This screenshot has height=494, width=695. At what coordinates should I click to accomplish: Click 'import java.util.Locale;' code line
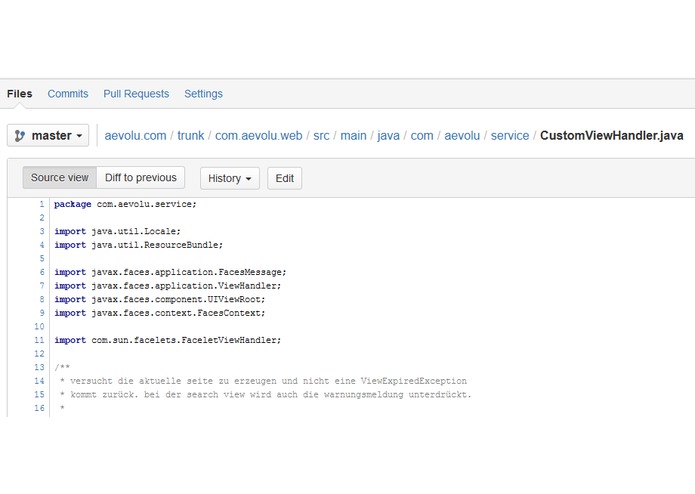coord(117,231)
